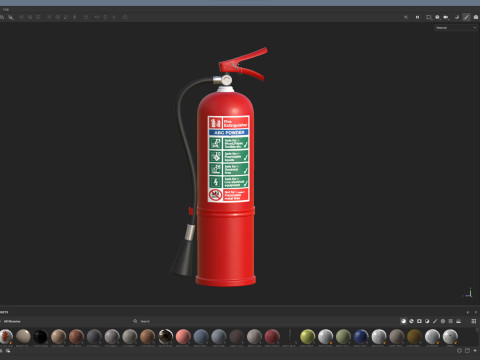Click the symmetry icon left of pause
The image size is (480, 360).
[406, 17]
